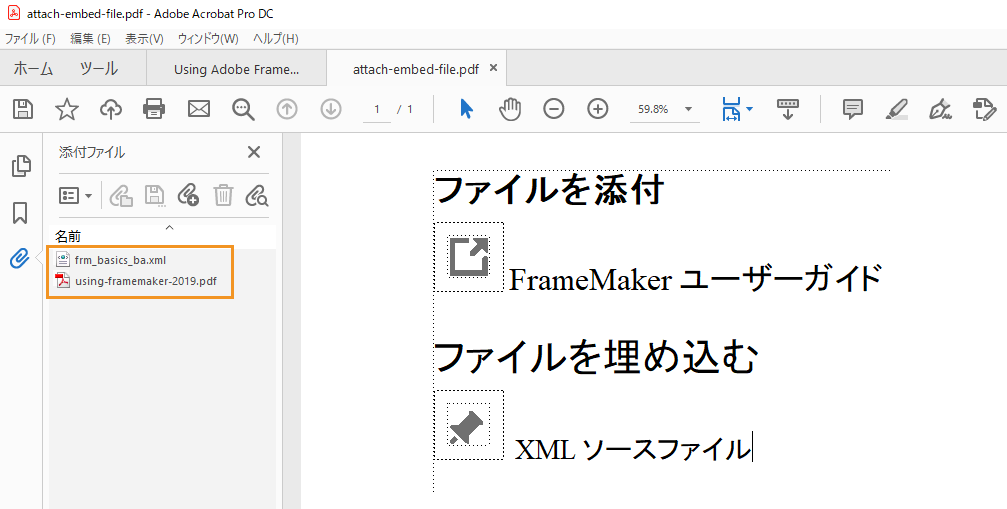Click the Open attachment icon in panel
Screen dimensions: 1007x509
(x=121, y=194)
